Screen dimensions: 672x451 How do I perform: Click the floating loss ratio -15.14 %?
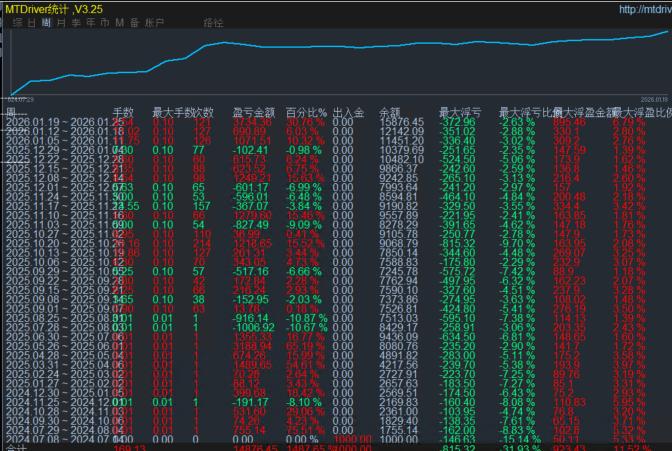[519, 439]
